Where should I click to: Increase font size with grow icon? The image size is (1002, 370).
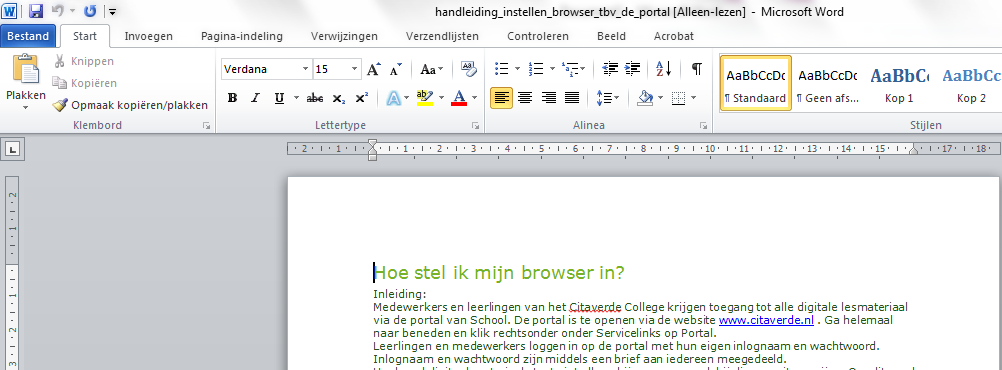click(x=374, y=69)
